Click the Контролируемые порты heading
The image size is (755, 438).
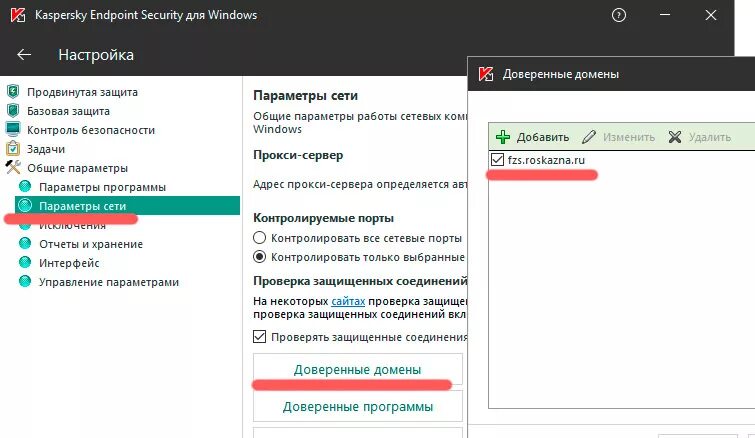(x=324, y=218)
